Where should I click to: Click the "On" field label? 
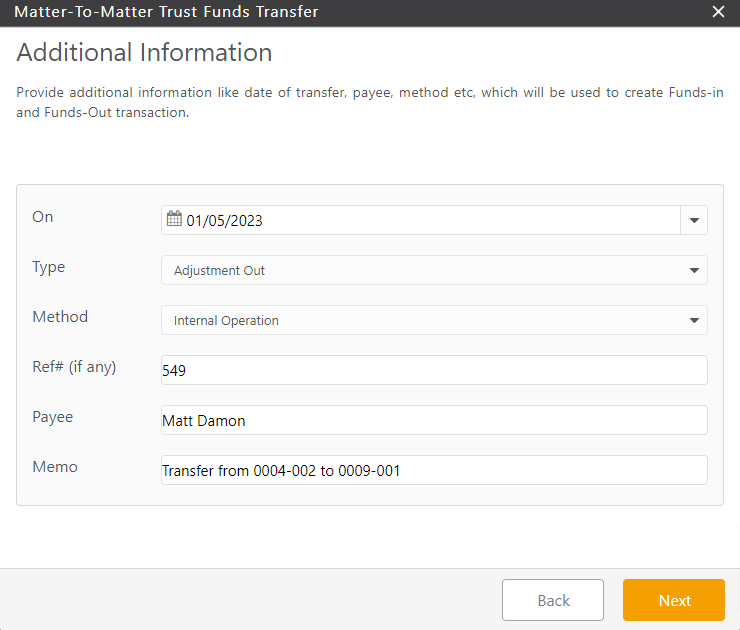(43, 217)
